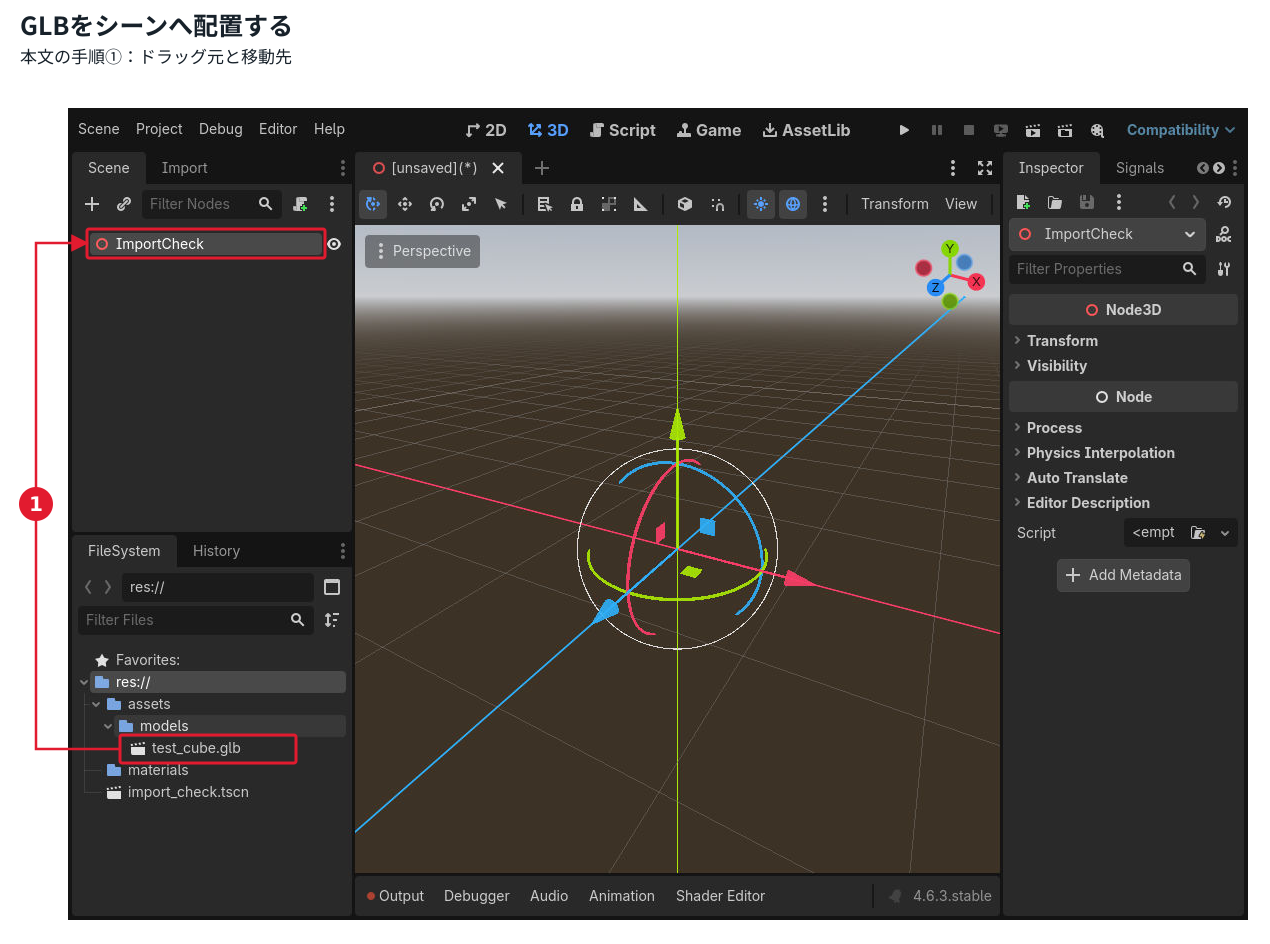The width and height of the screenshot is (1270, 944).
Task: Toggle FileSystem split mode icon
Action: (332, 587)
